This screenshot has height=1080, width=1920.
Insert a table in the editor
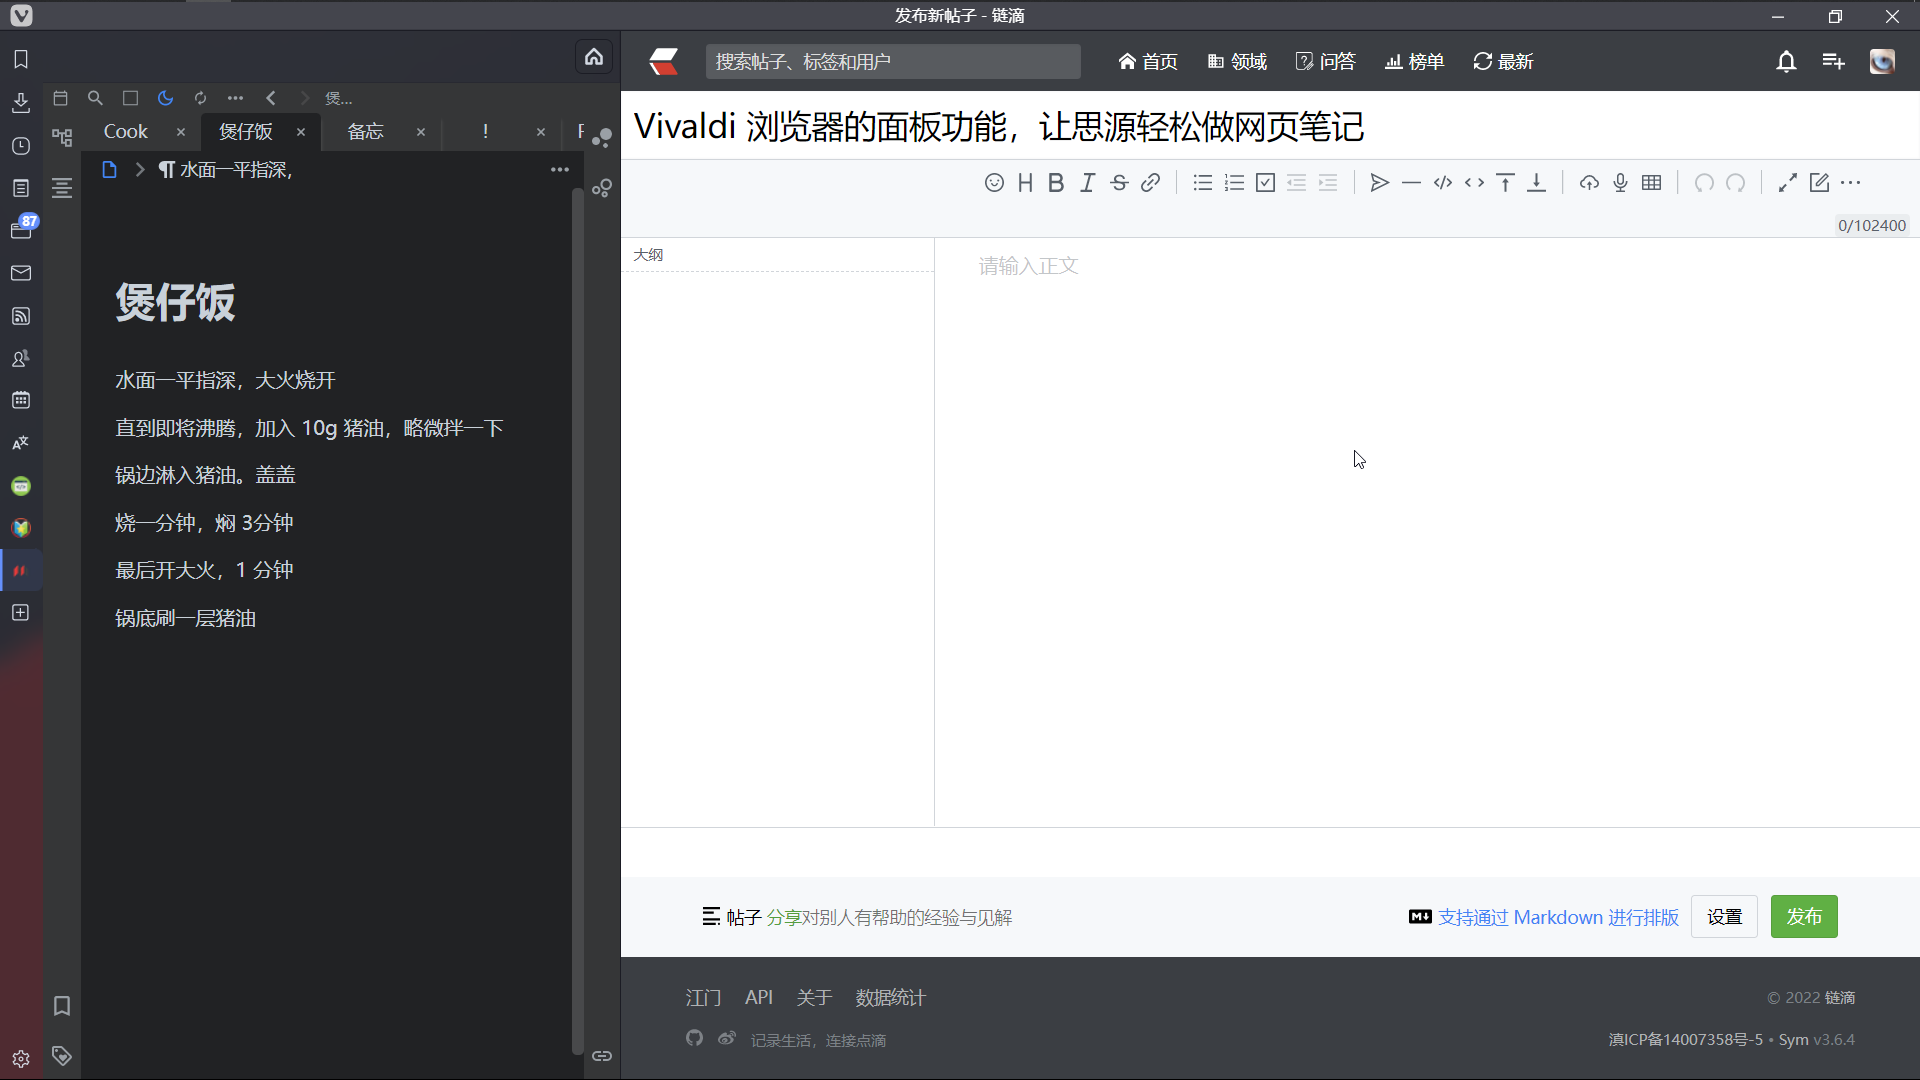(x=1652, y=183)
